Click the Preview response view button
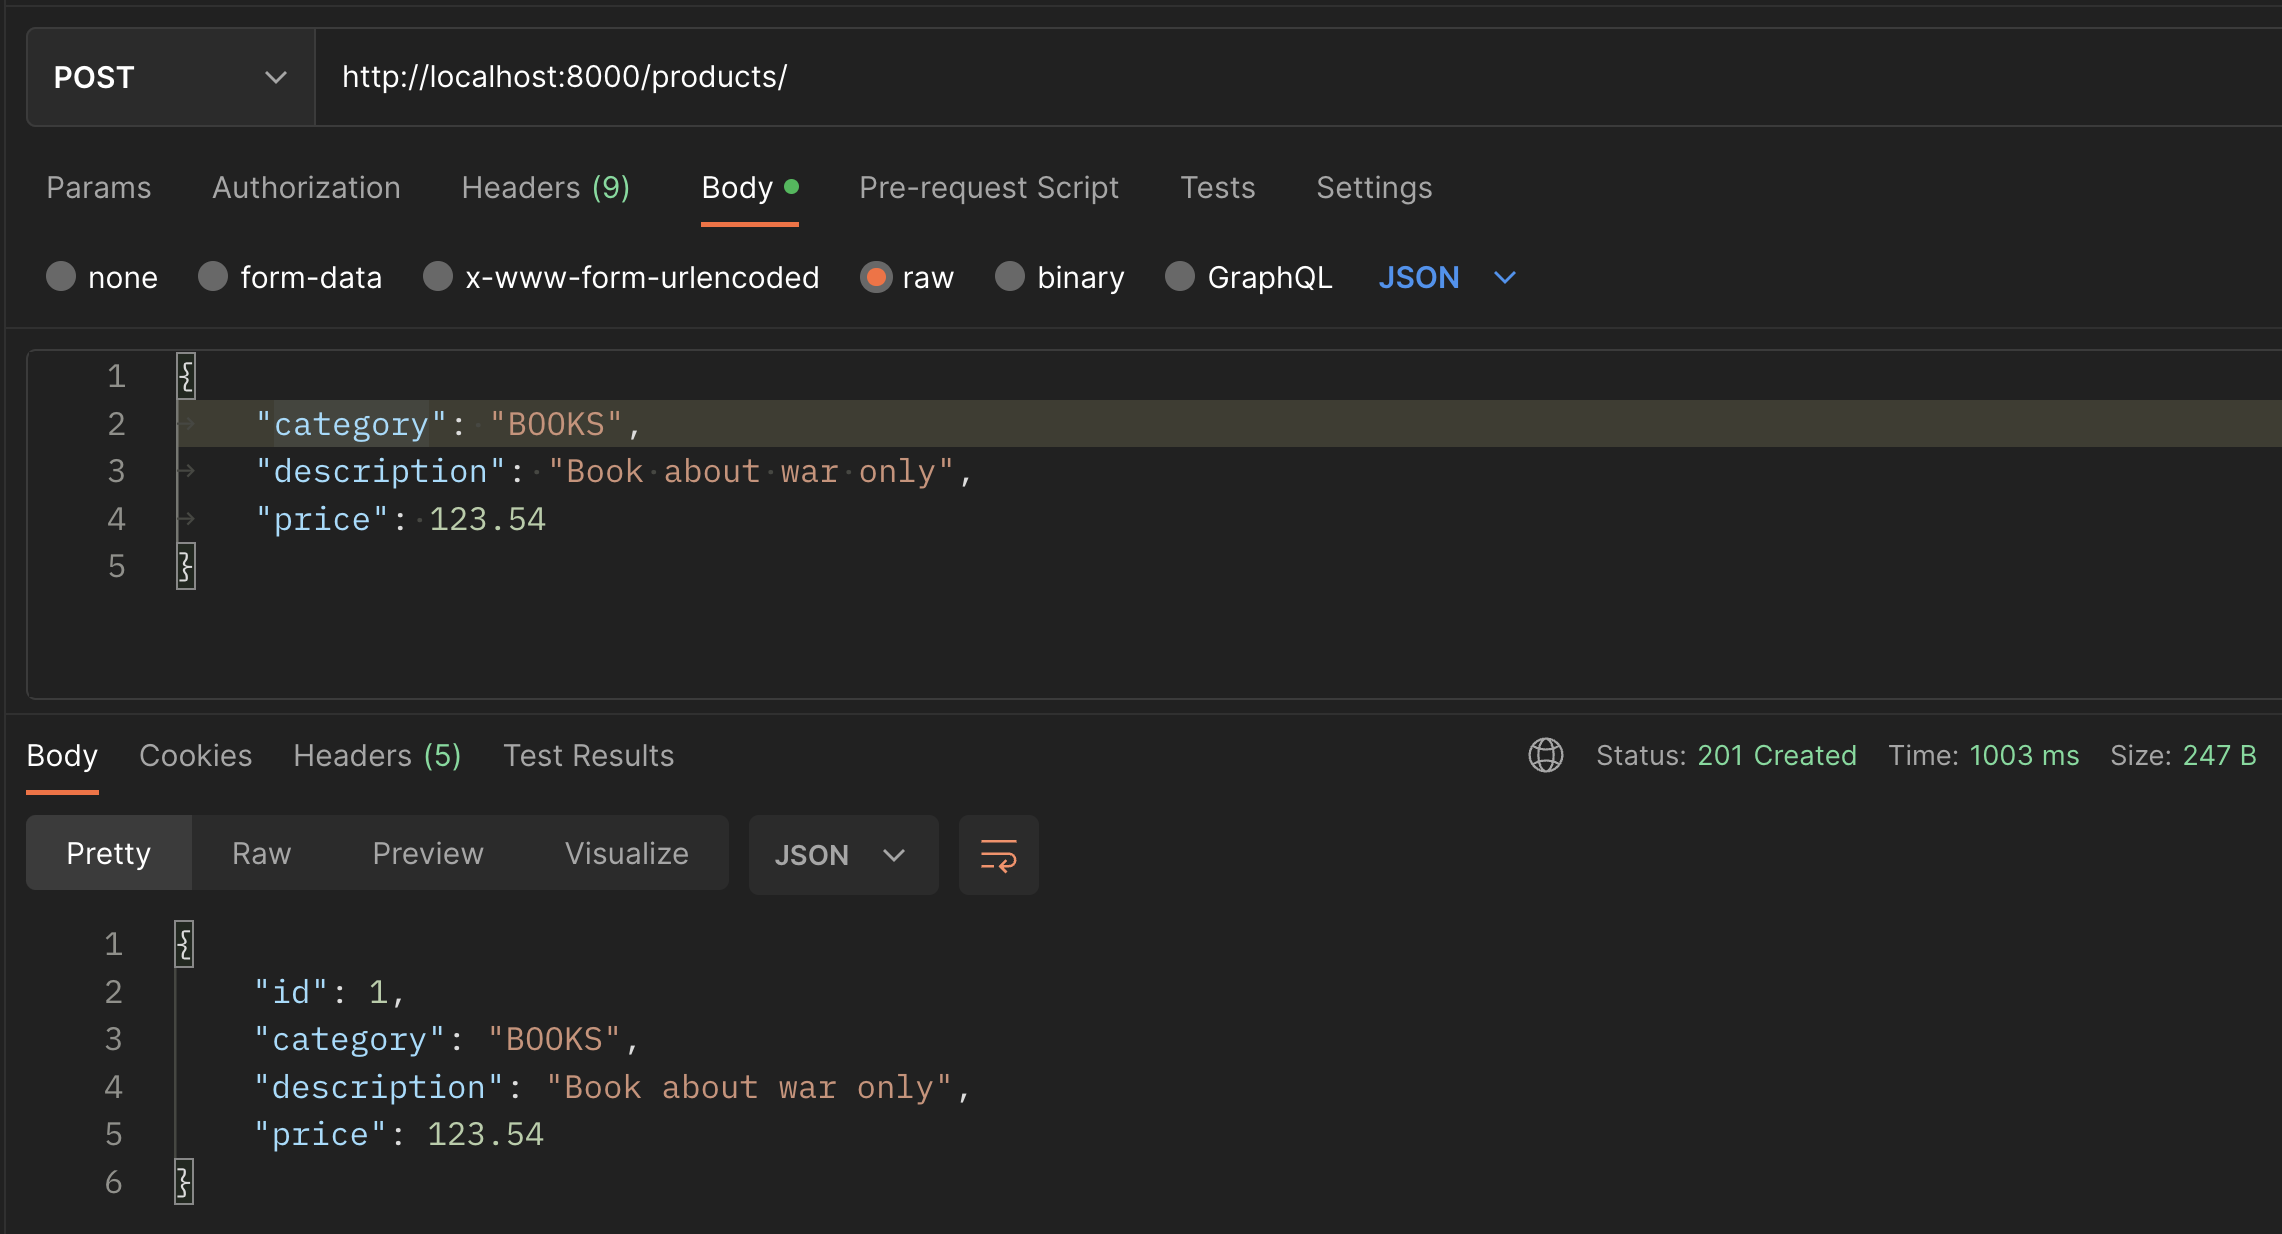Screen dimensions: 2282x1234 [427, 853]
